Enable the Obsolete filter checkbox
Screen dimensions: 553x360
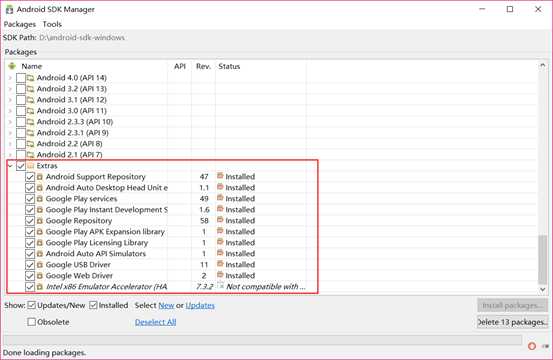click(x=31, y=322)
